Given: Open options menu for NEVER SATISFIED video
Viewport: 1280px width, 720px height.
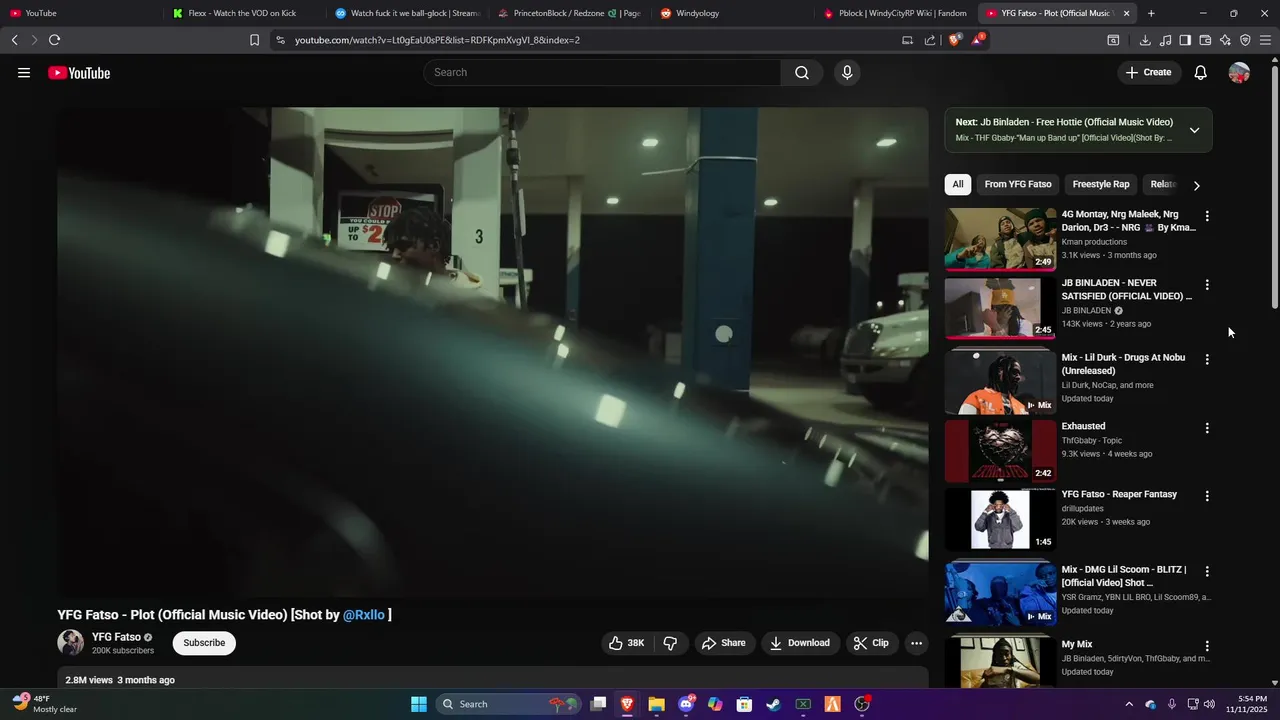Looking at the screenshot, I should tap(1207, 285).
